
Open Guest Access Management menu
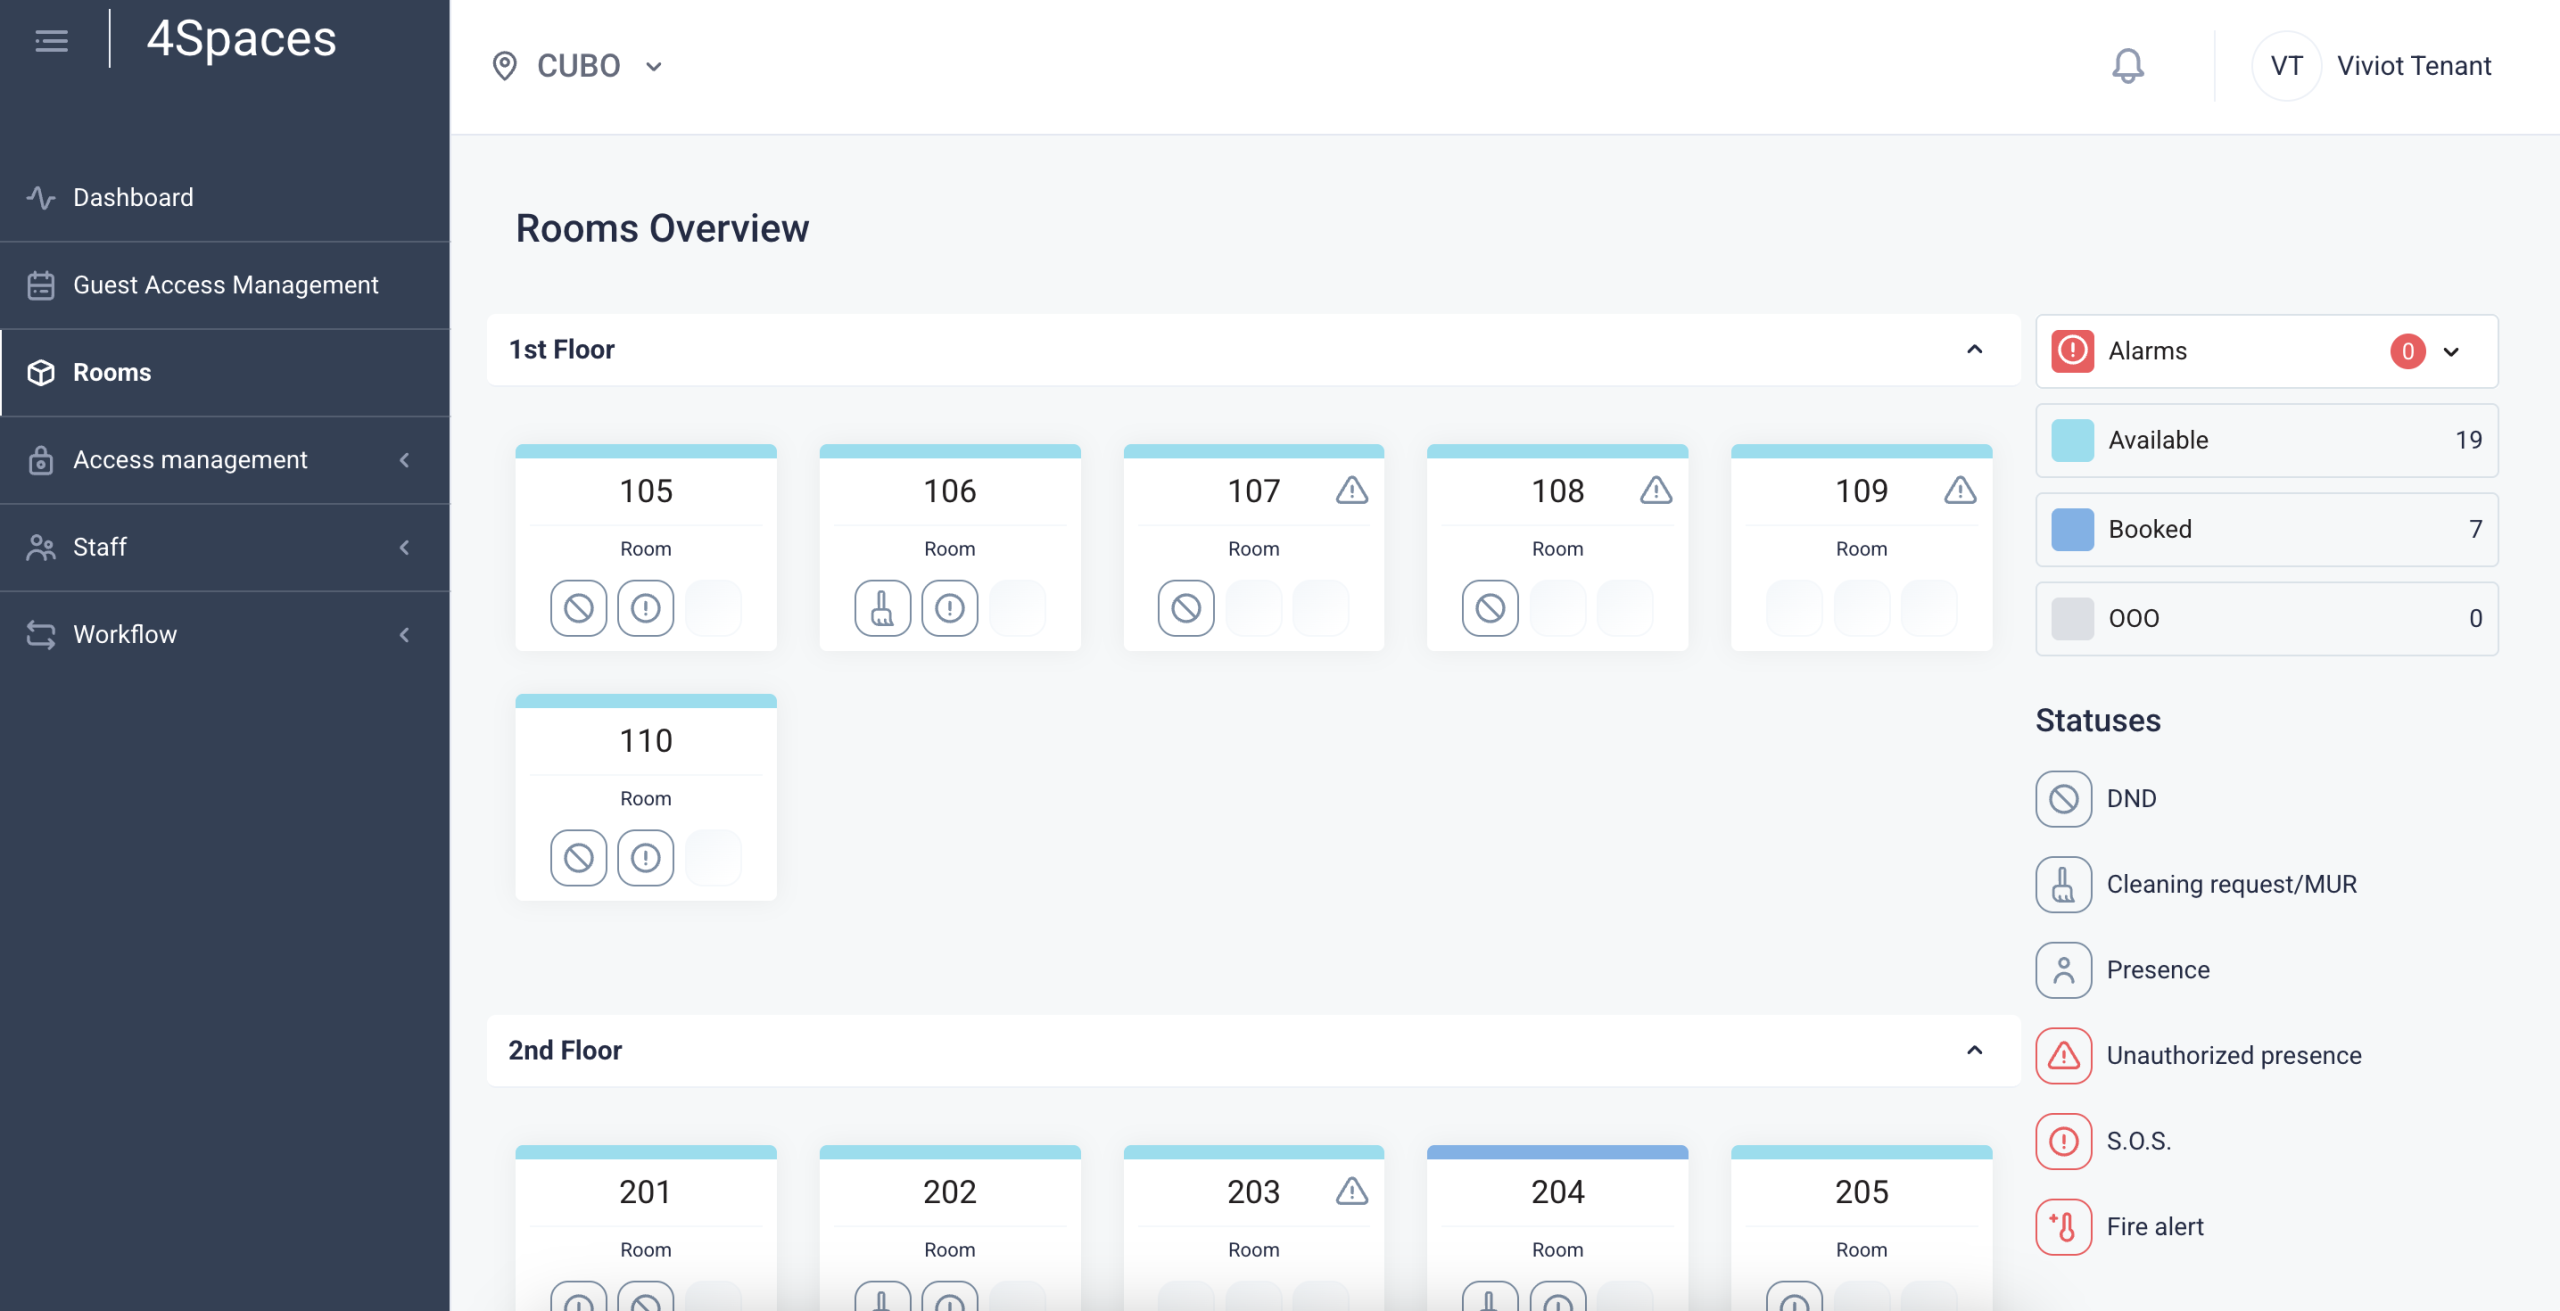[226, 285]
